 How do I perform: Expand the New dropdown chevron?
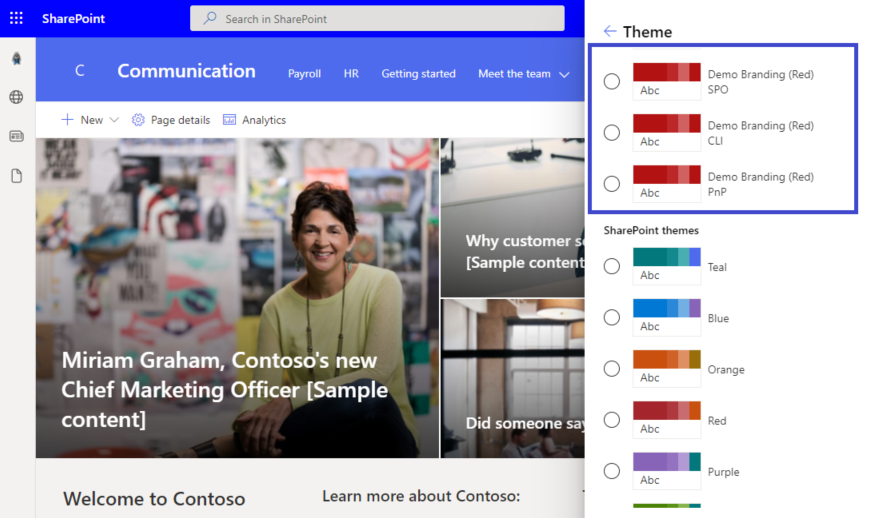(113, 120)
